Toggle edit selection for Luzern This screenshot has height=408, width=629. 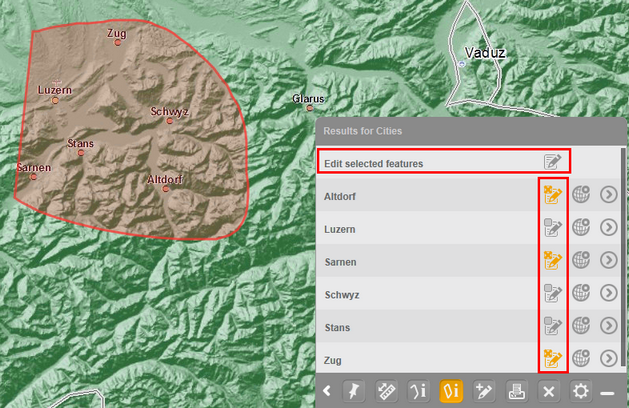pos(552,227)
